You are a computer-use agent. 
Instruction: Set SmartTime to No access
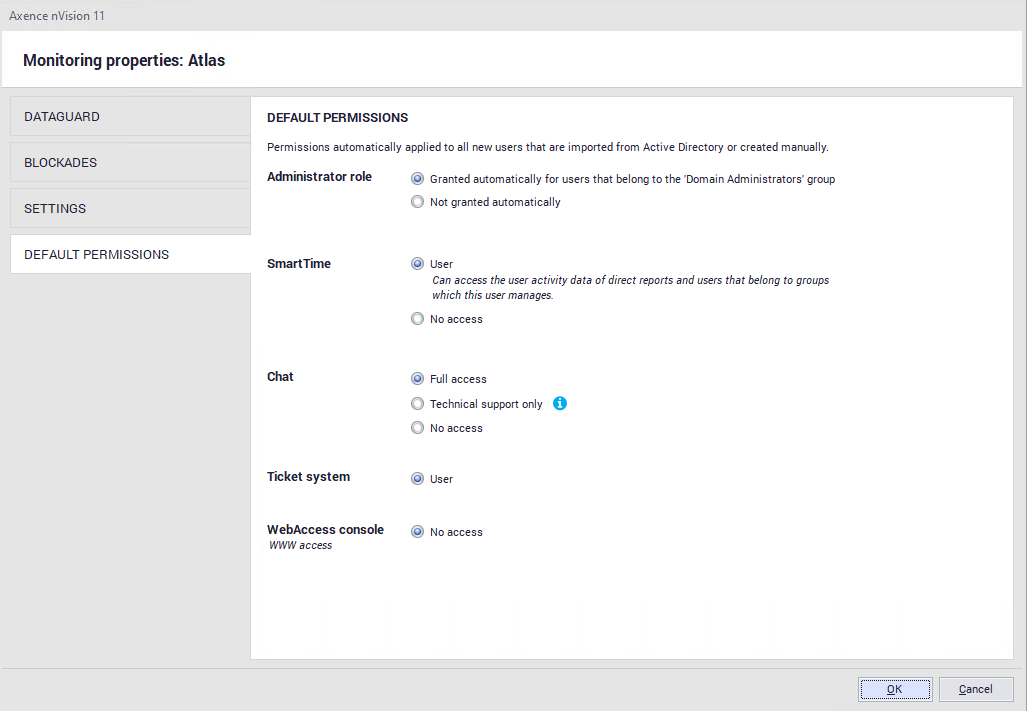click(x=418, y=319)
